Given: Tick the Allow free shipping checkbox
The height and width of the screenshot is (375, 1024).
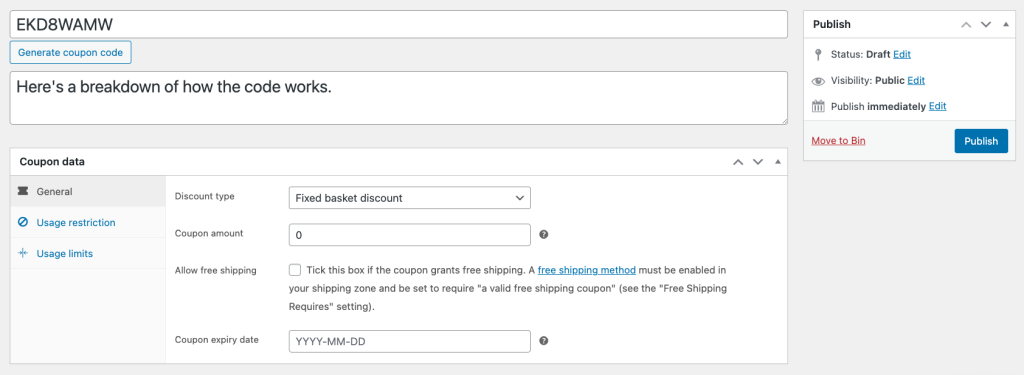Looking at the screenshot, I should click(x=295, y=270).
